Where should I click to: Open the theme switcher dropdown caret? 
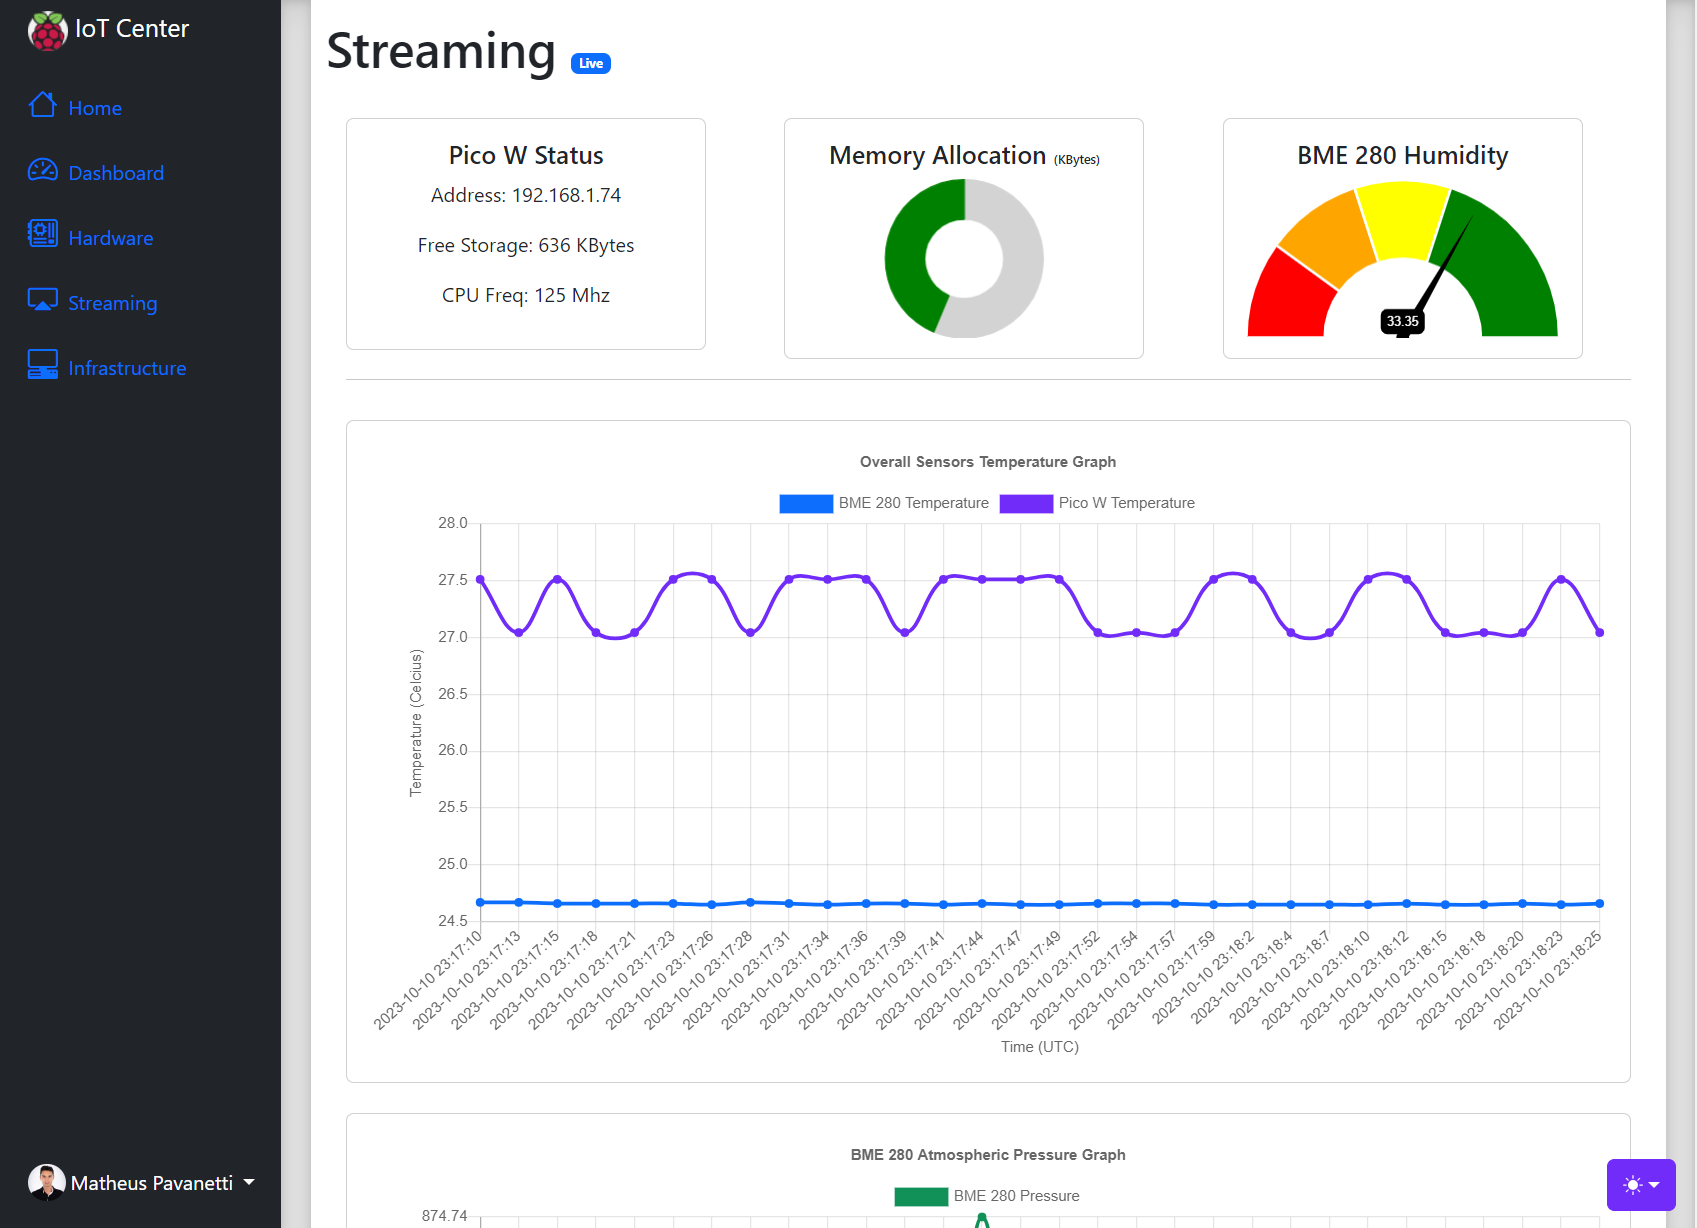coord(1654,1185)
